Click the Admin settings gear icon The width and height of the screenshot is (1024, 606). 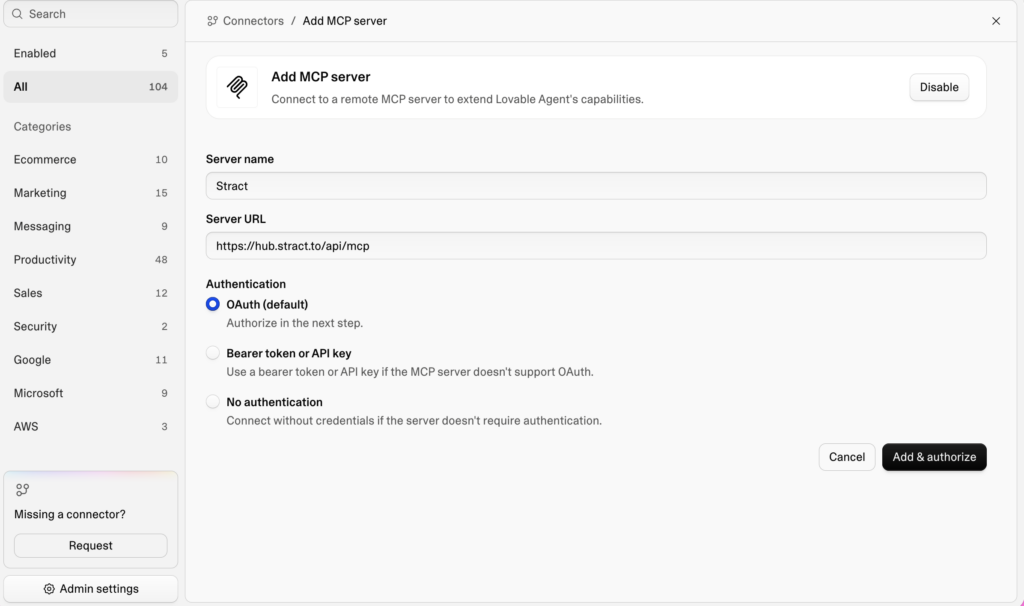click(x=49, y=589)
